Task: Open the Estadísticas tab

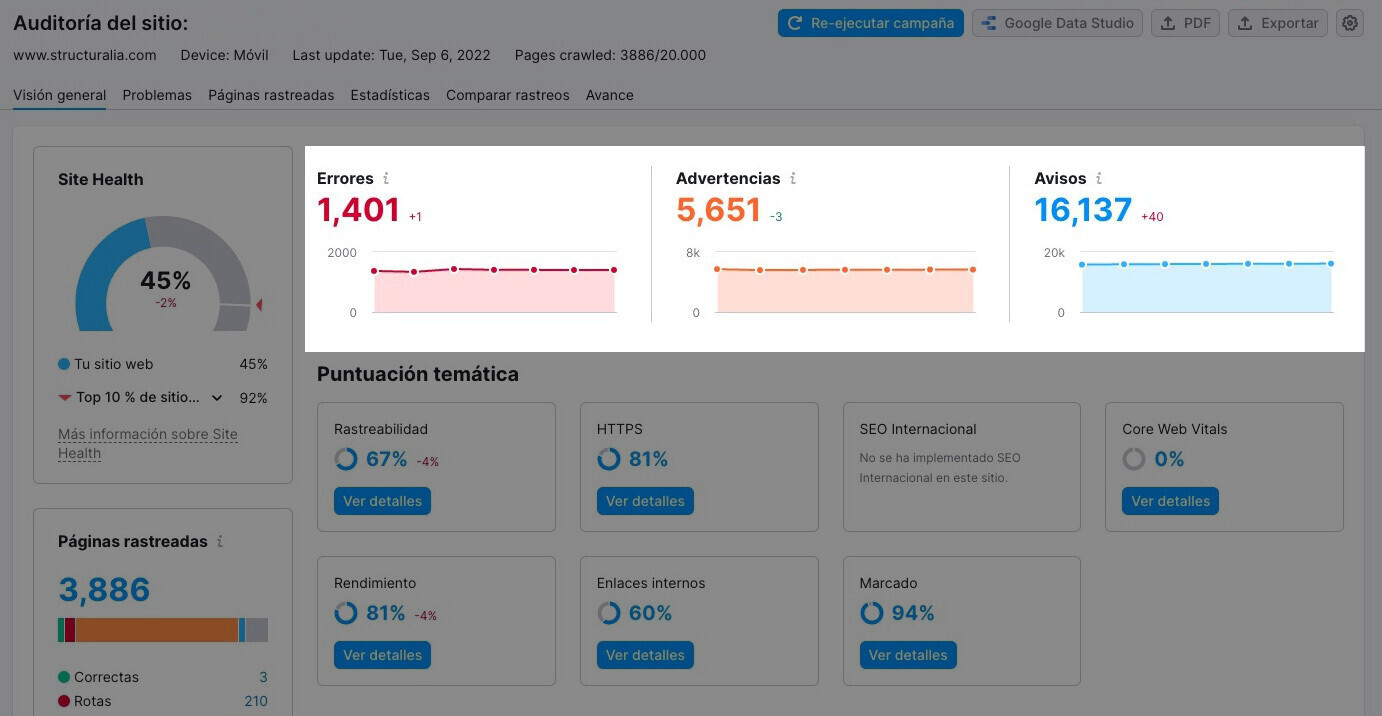Action: (390, 95)
